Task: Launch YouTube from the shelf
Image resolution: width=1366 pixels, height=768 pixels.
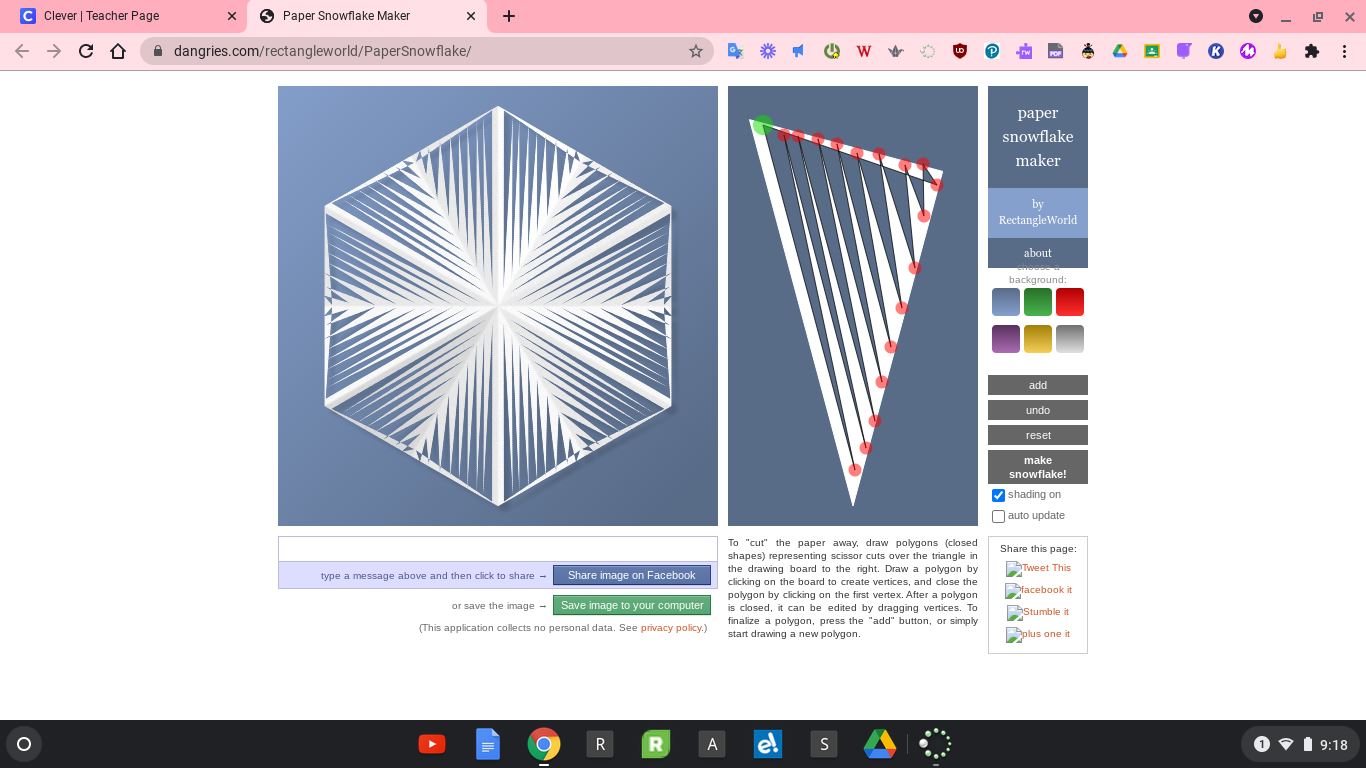Action: (432, 744)
